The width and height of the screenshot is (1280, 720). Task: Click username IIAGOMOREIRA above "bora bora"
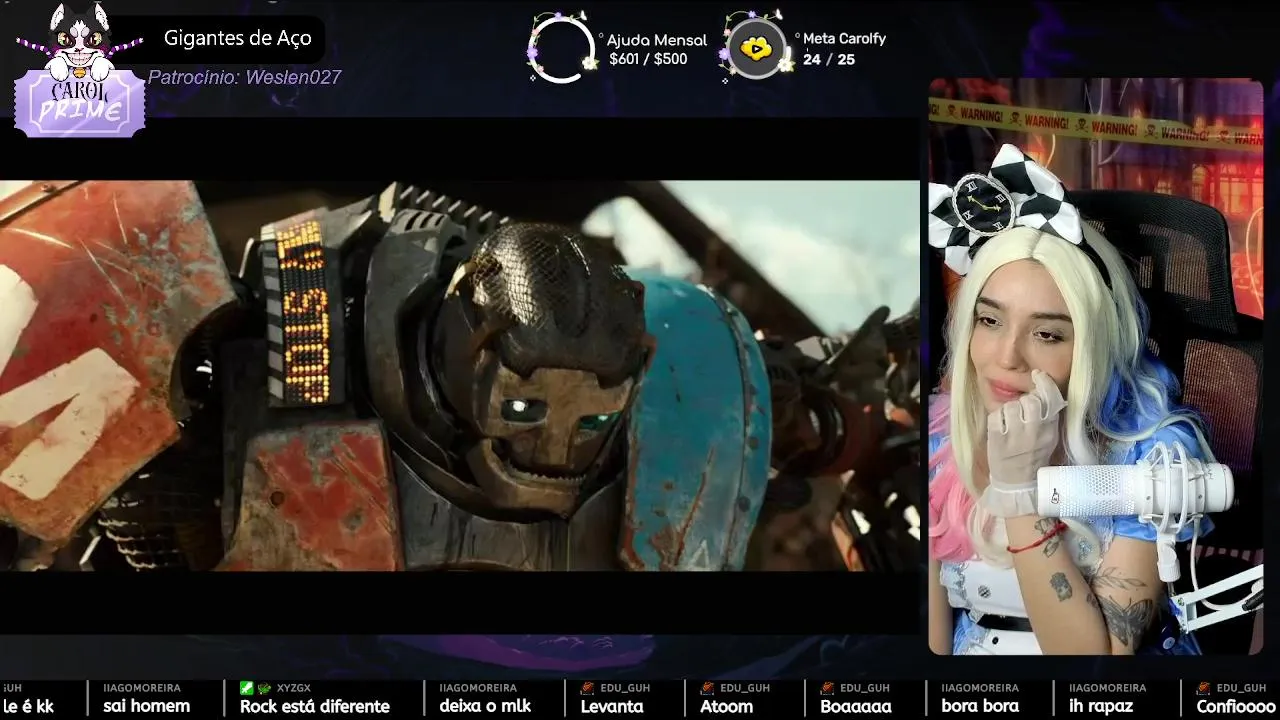980,688
